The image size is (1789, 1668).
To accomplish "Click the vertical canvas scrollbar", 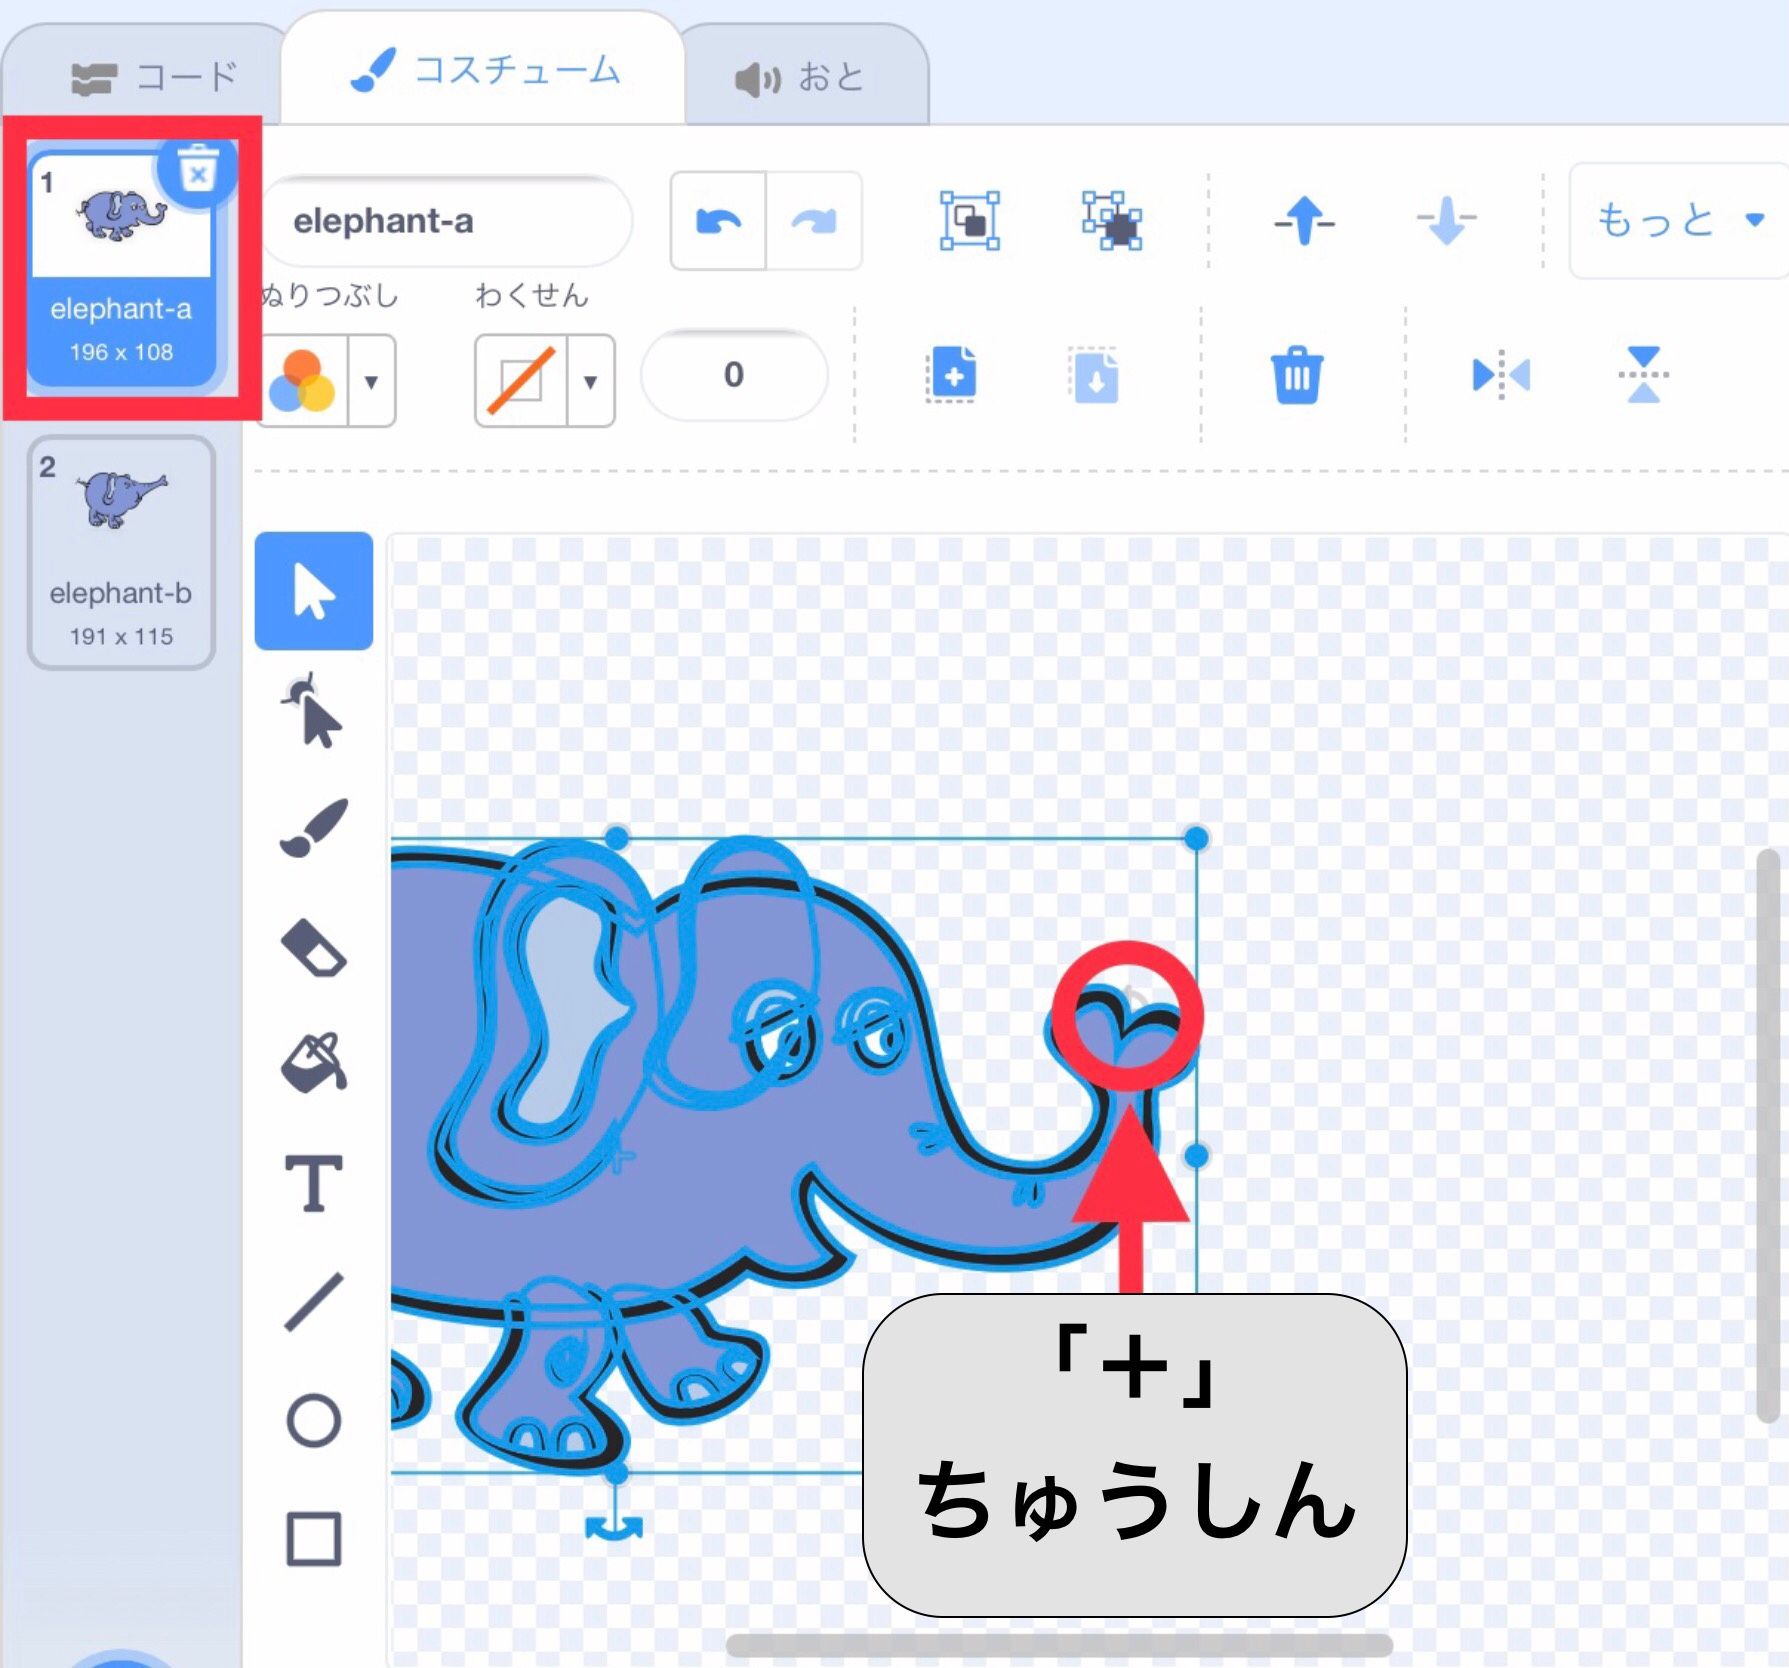I will pyautogui.click(x=1768, y=1135).
